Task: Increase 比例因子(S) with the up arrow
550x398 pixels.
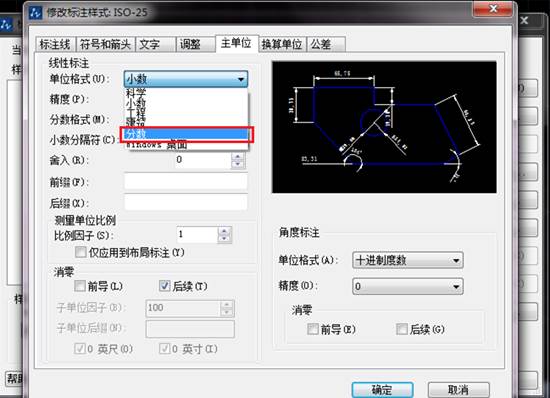Action: coord(224,231)
